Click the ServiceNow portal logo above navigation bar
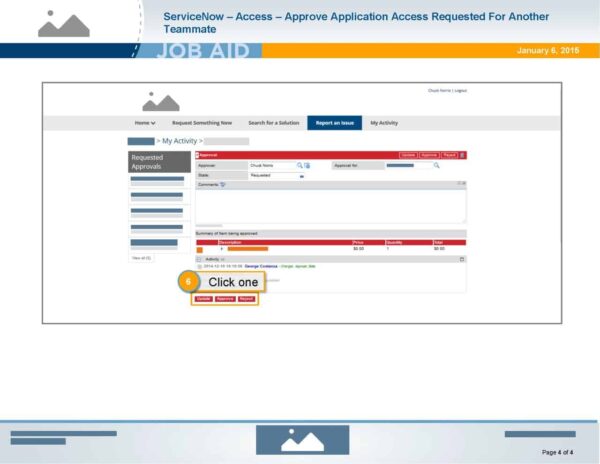 tap(161, 102)
